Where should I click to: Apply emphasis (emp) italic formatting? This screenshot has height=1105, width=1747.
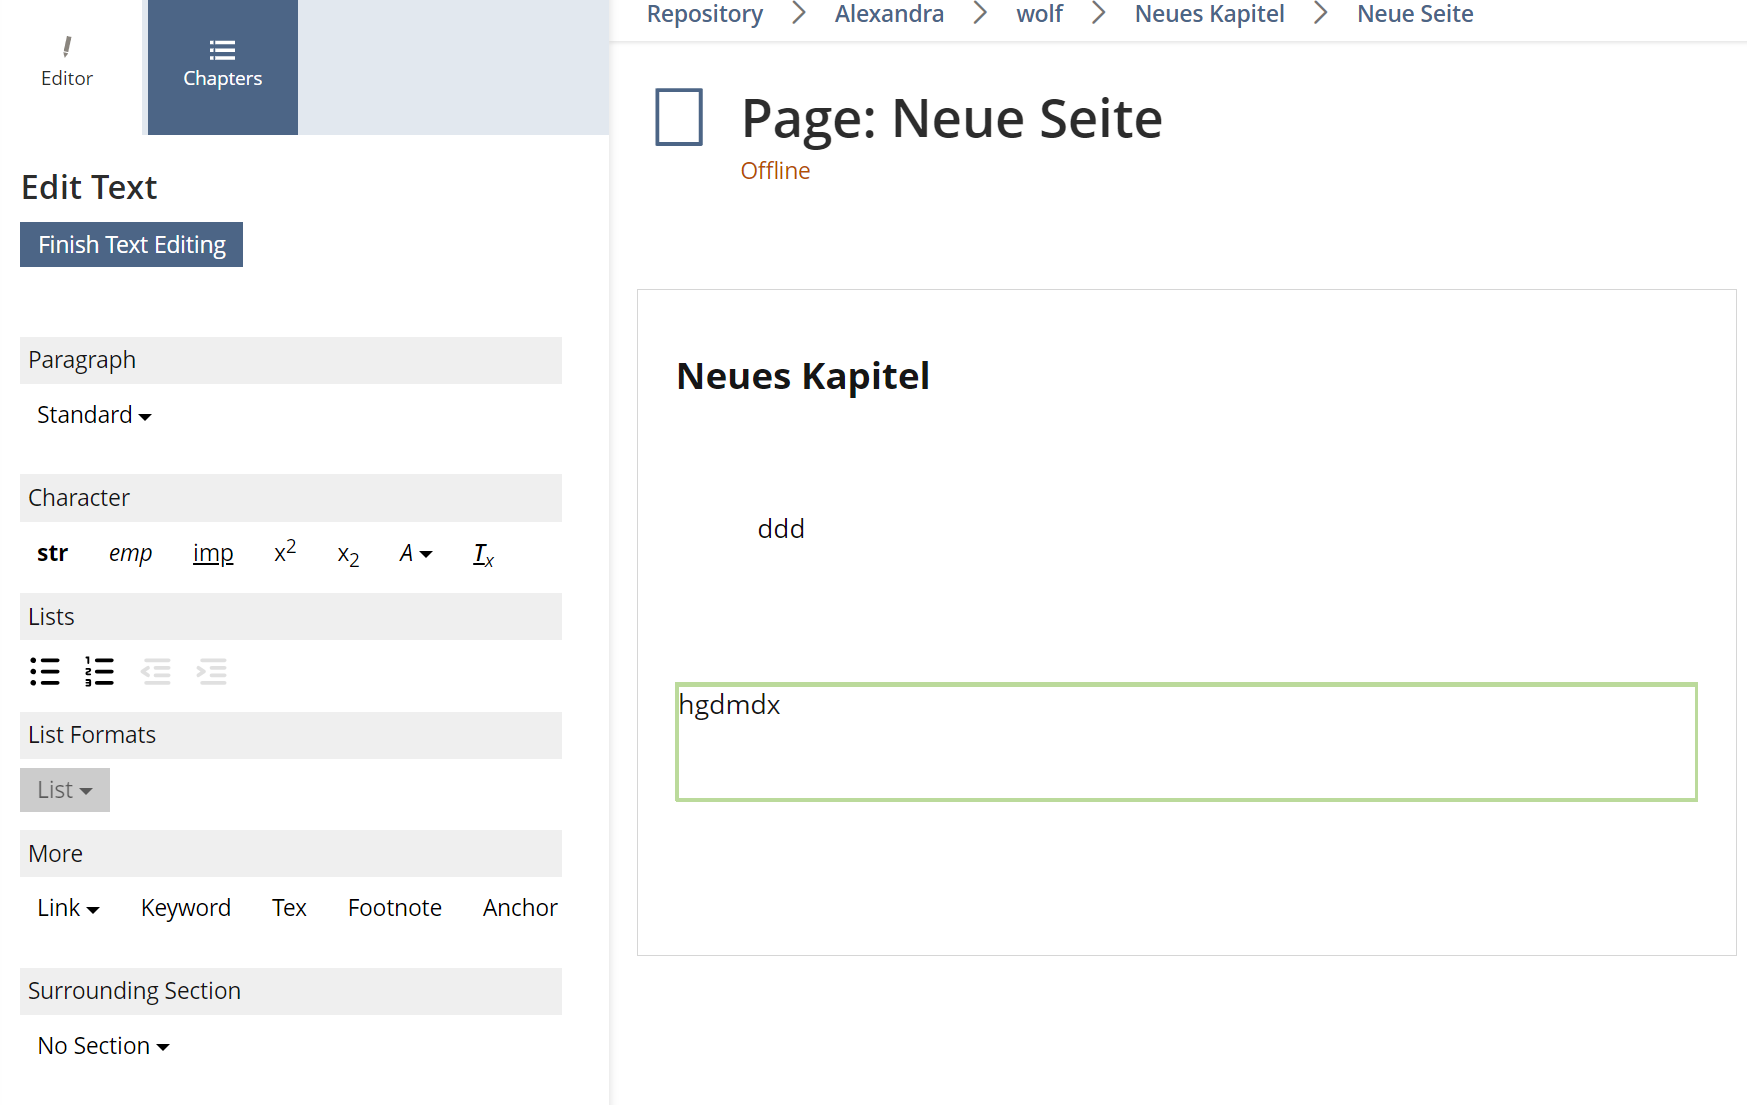[x=130, y=553]
